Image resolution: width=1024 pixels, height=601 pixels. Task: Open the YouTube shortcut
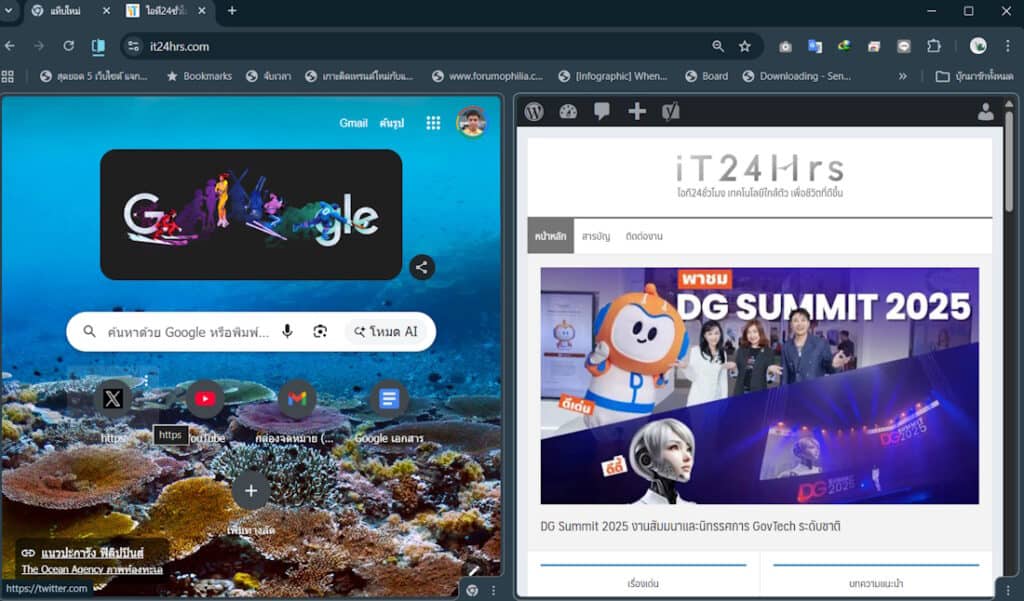(x=205, y=398)
